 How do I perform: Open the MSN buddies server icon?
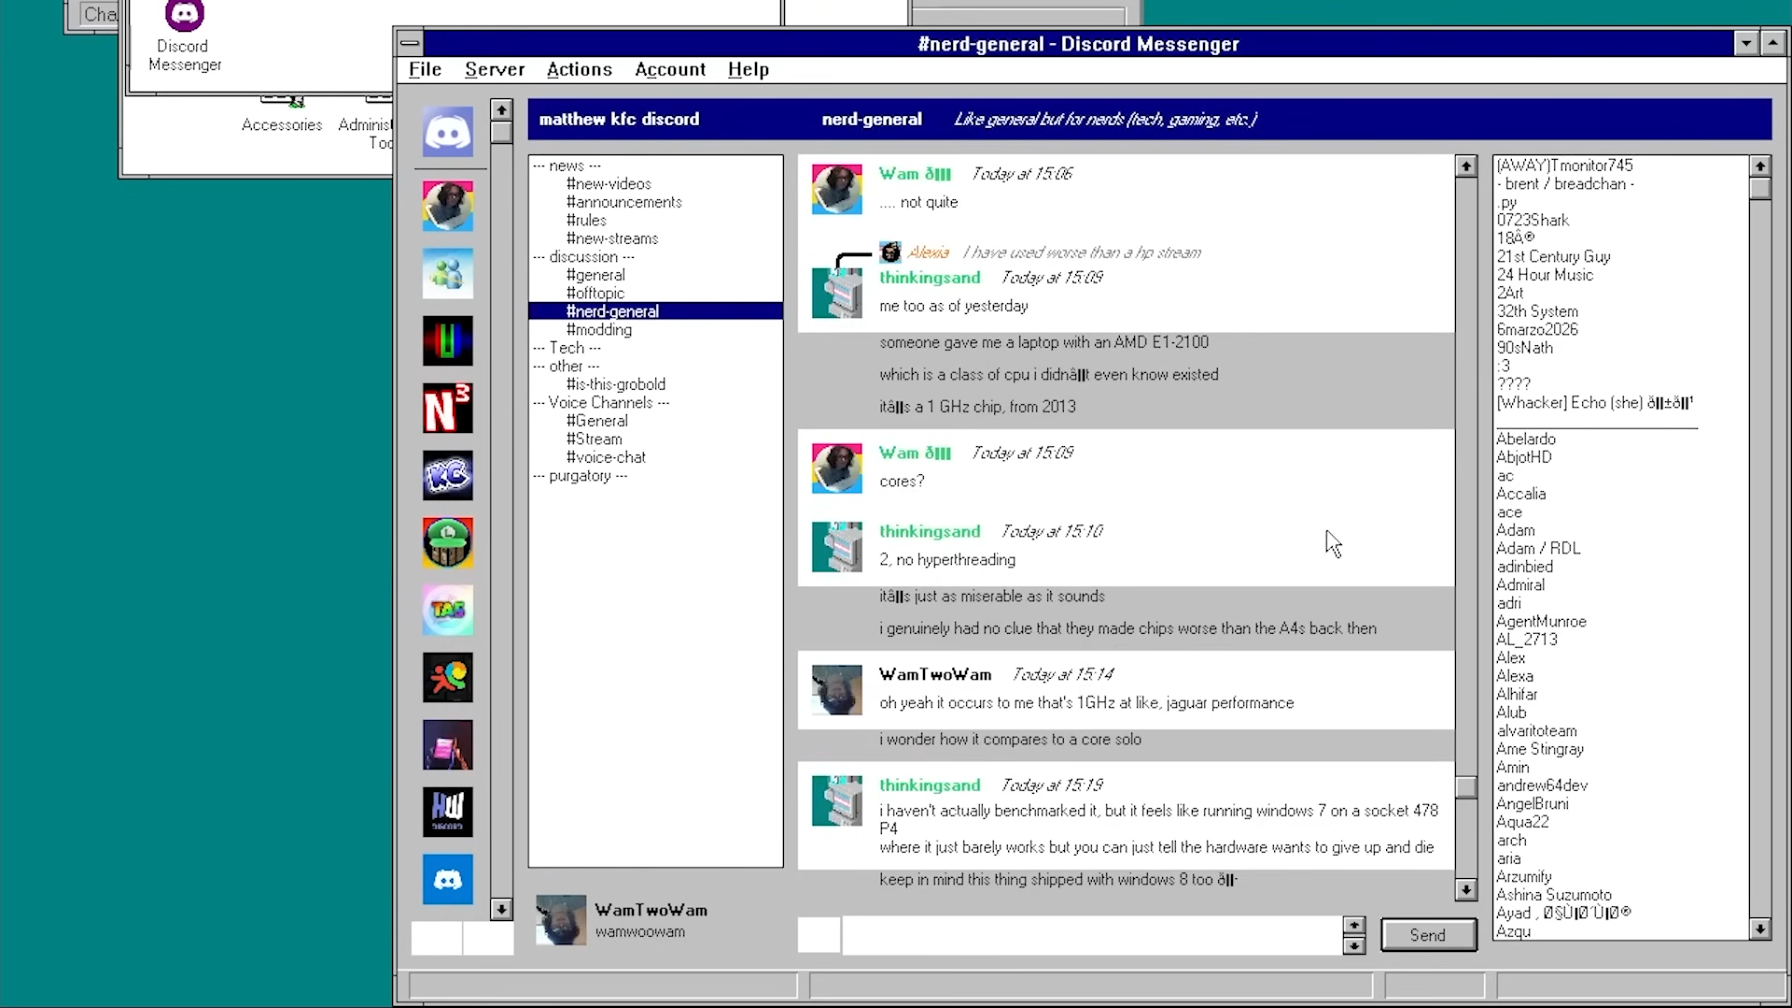click(447, 273)
